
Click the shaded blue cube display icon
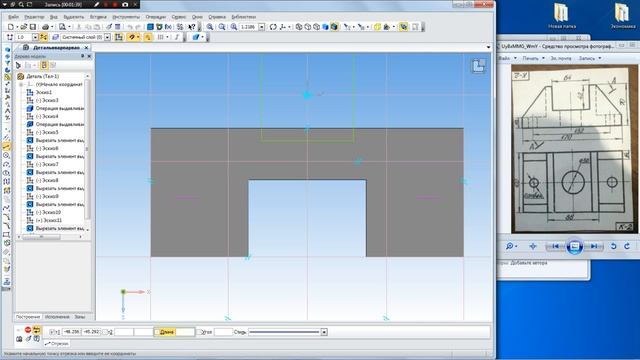[x=325, y=27]
